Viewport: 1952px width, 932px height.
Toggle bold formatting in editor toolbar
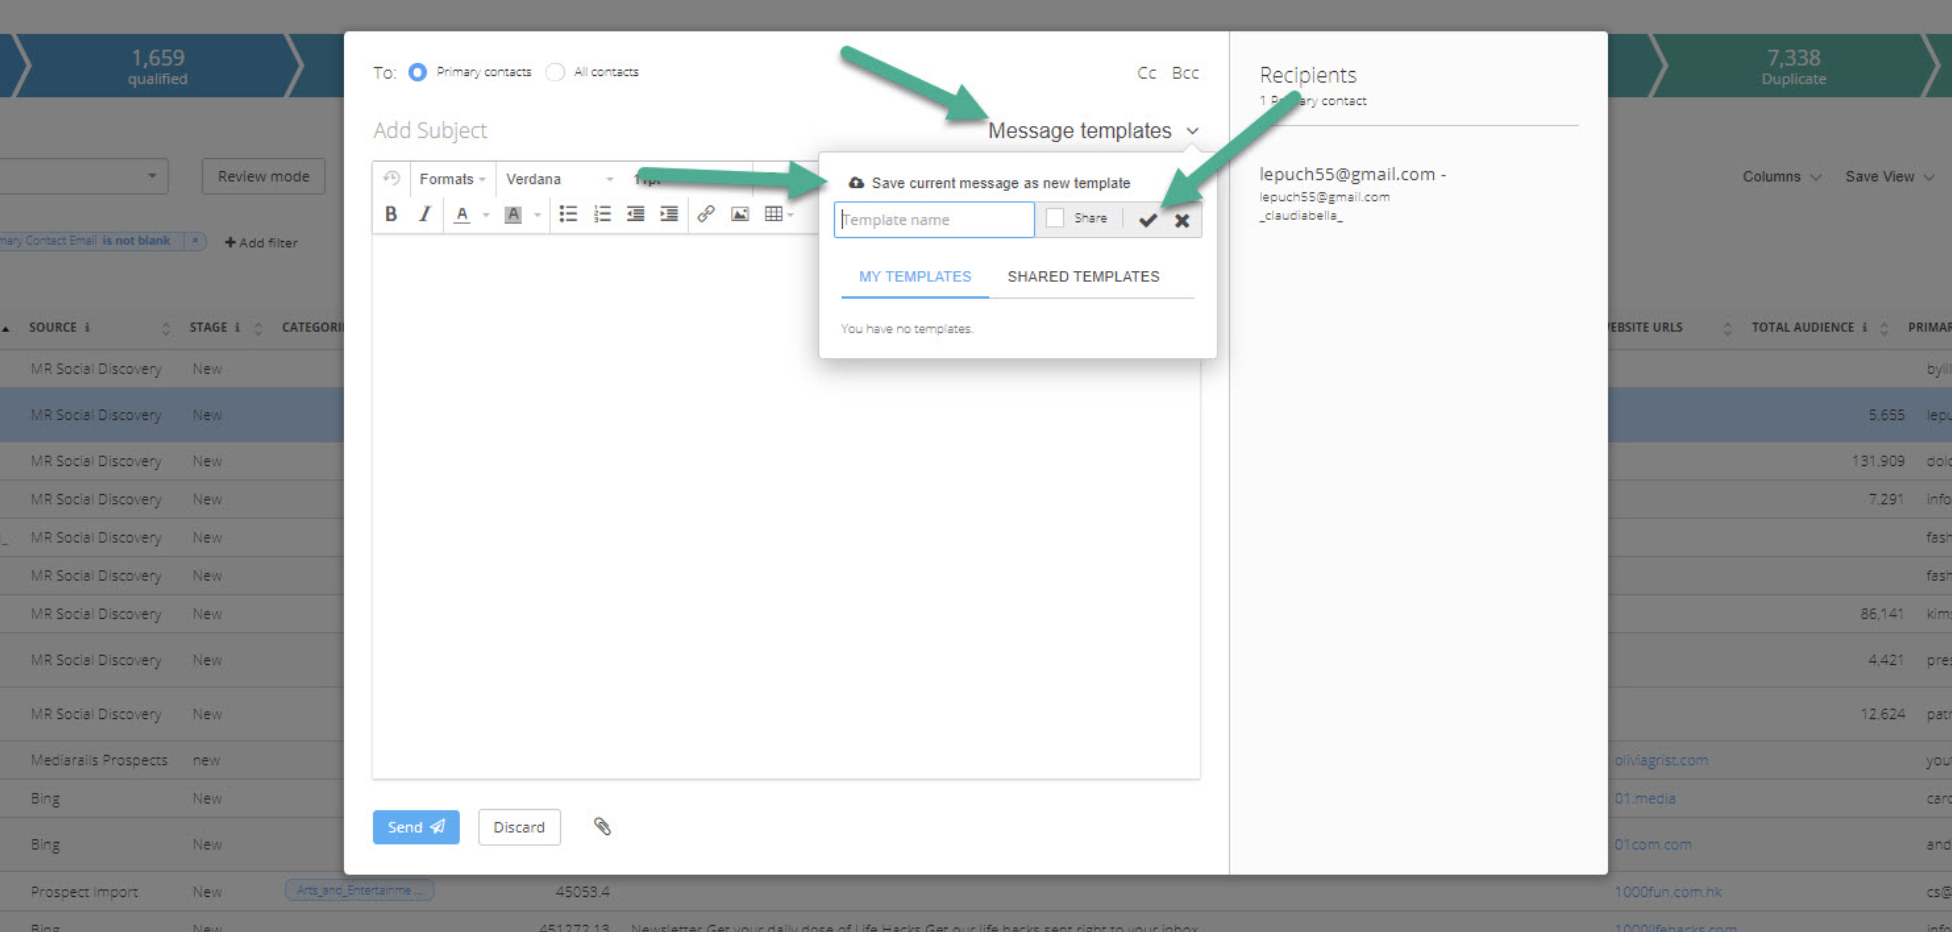pyautogui.click(x=391, y=214)
